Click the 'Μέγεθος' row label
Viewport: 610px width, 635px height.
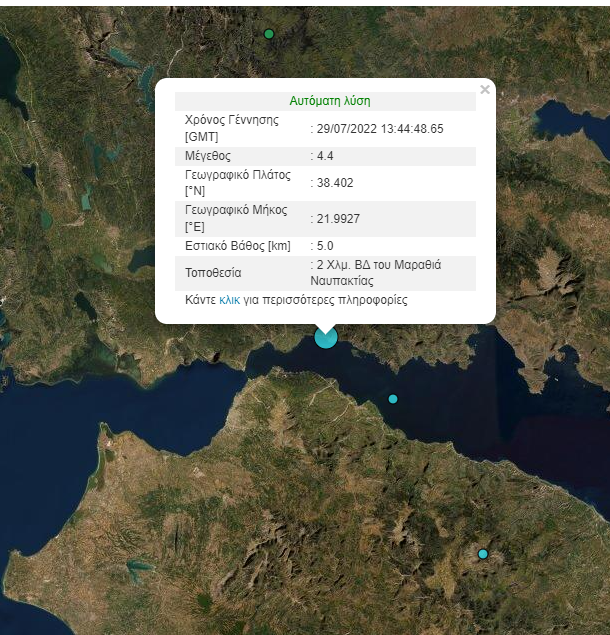(208, 156)
